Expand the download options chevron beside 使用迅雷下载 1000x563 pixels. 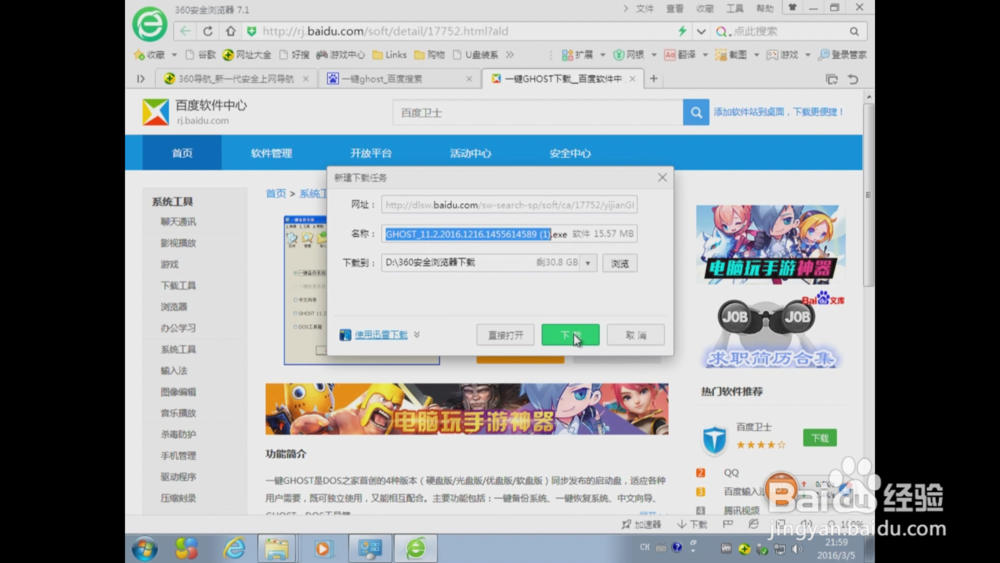click(x=416, y=335)
